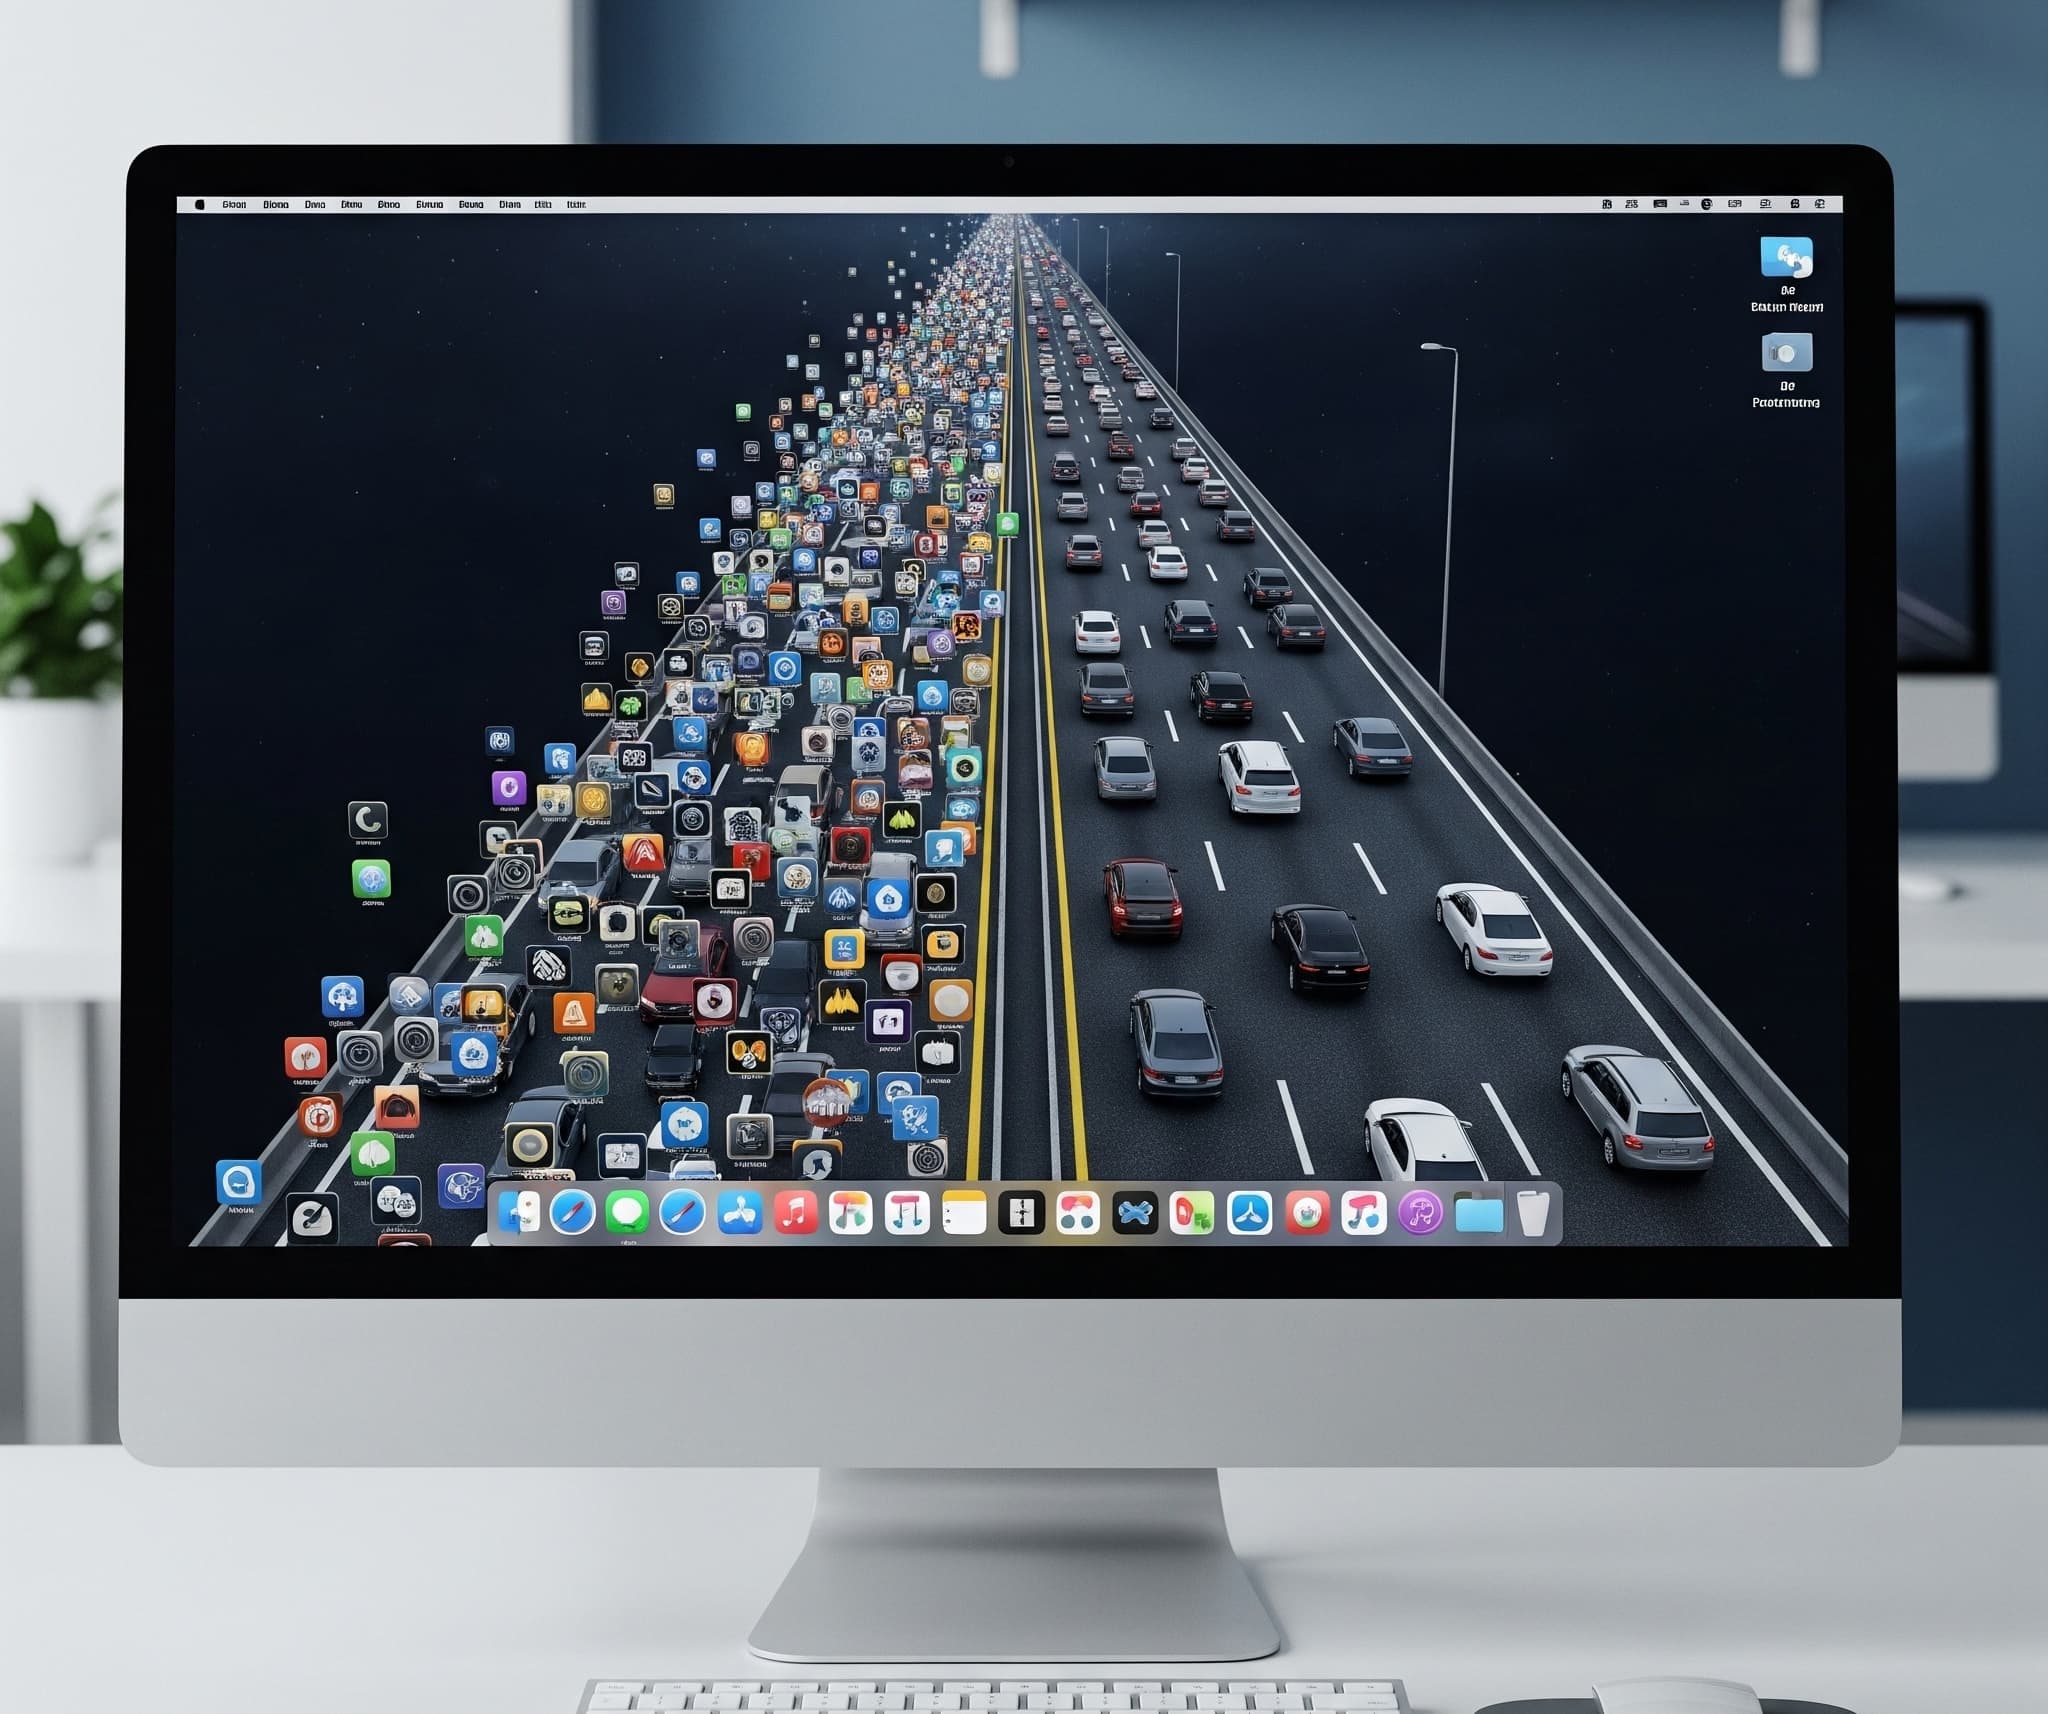Select blue rounded icon in desktop's bottom-left corner

[x=239, y=1182]
